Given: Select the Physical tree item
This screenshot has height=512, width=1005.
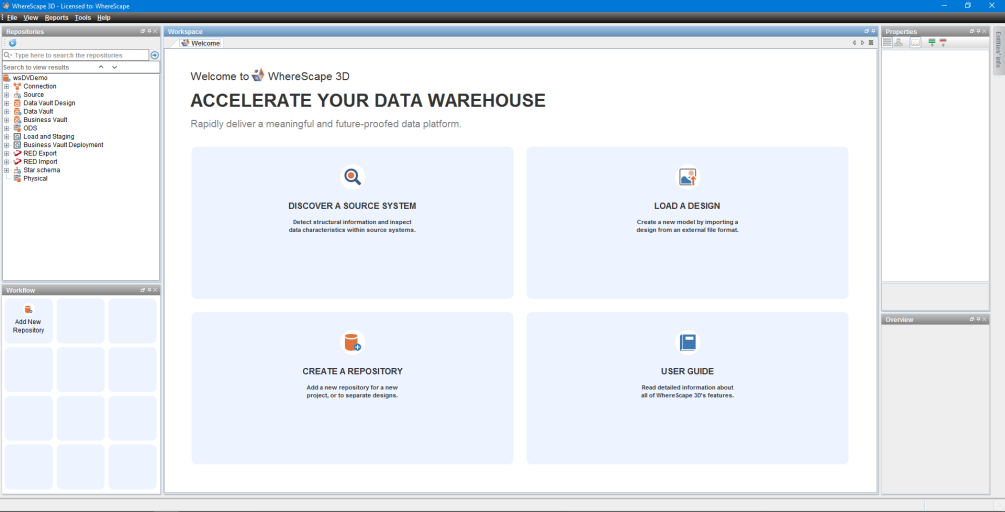Looking at the screenshot, I should [x=35, y=179].
